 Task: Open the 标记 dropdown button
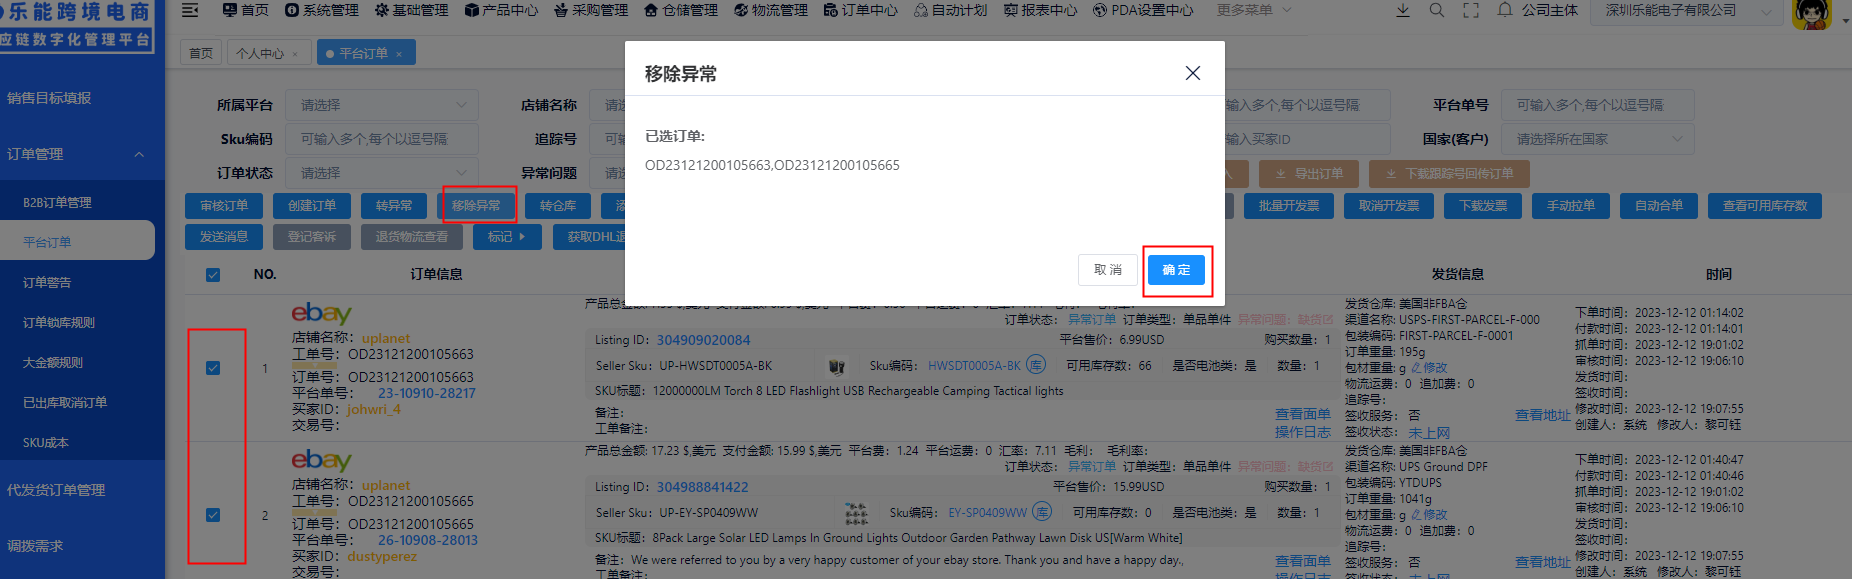(507, 237)
